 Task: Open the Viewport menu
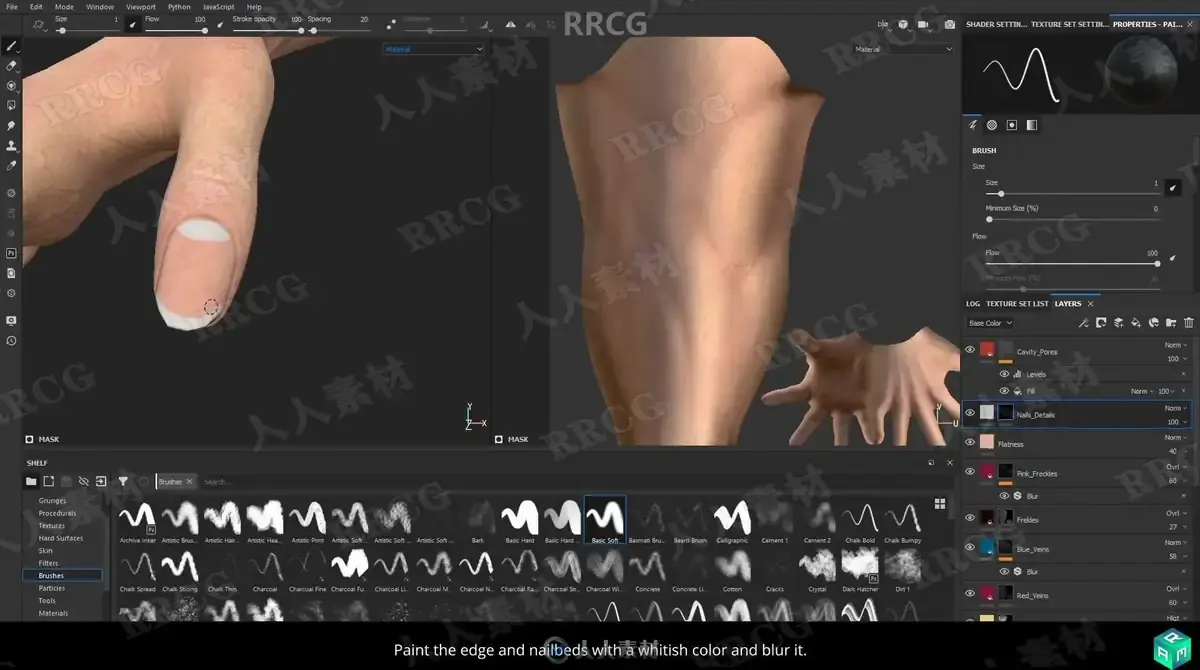tap(141, 6)
